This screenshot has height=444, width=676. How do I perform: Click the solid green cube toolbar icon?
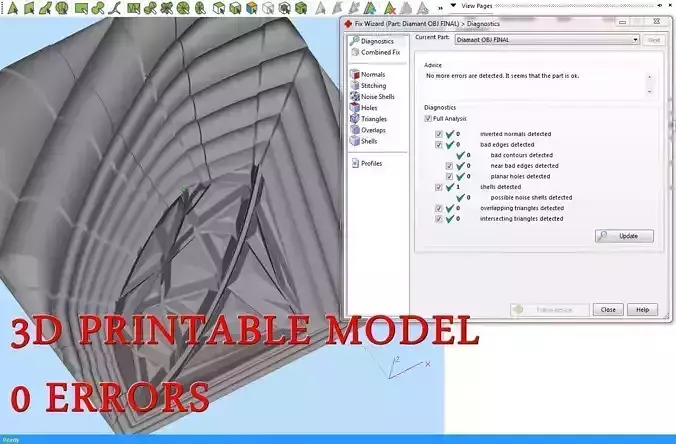301,8
